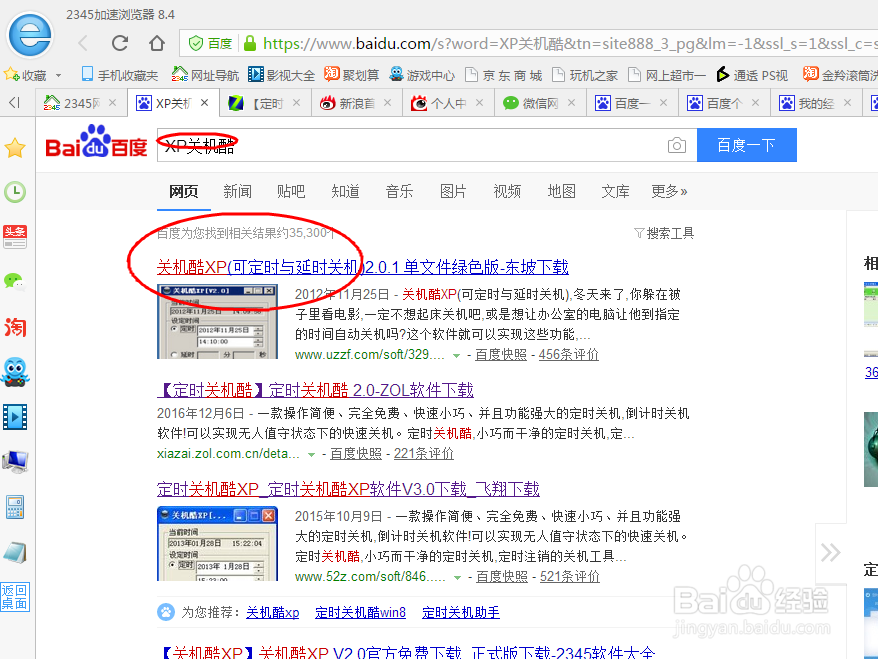Click the » expand arrow on right
Viewport: 878px width, 659px height.
(x=830, y=553)
